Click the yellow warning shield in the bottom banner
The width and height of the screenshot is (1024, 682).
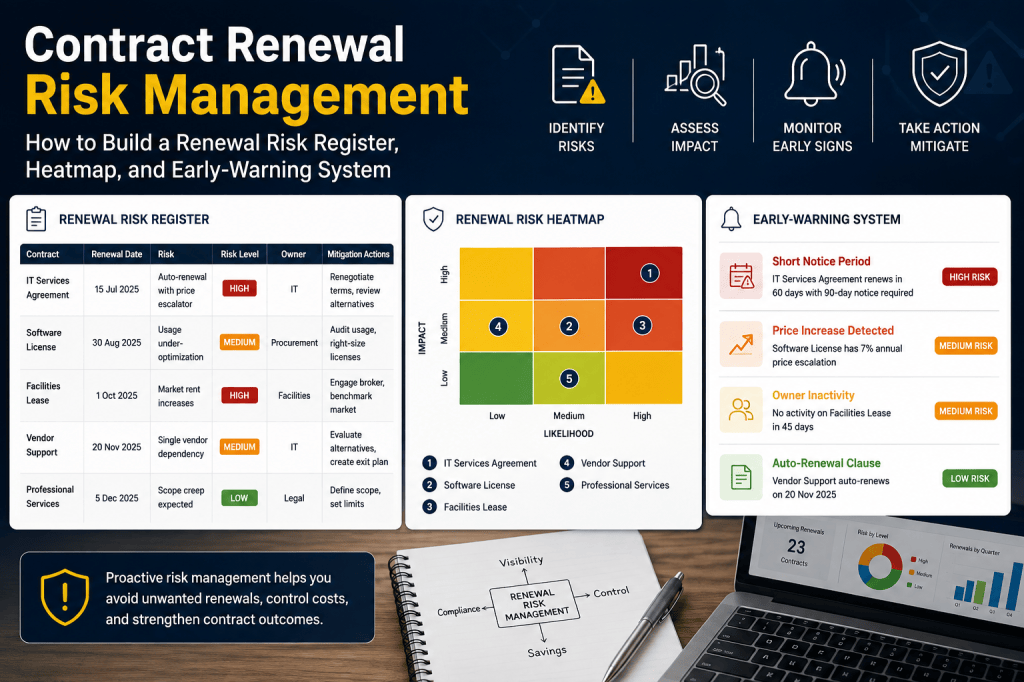65,597
